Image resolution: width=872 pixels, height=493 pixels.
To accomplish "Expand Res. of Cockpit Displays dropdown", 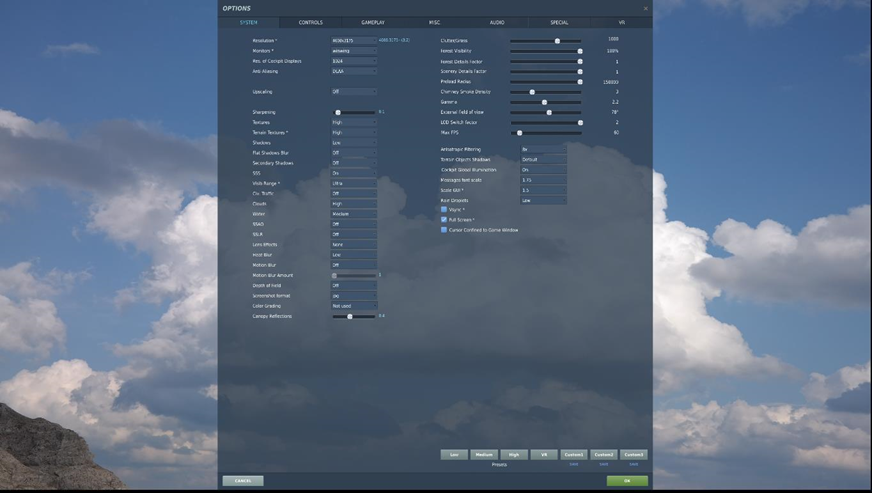I will 354,61.
